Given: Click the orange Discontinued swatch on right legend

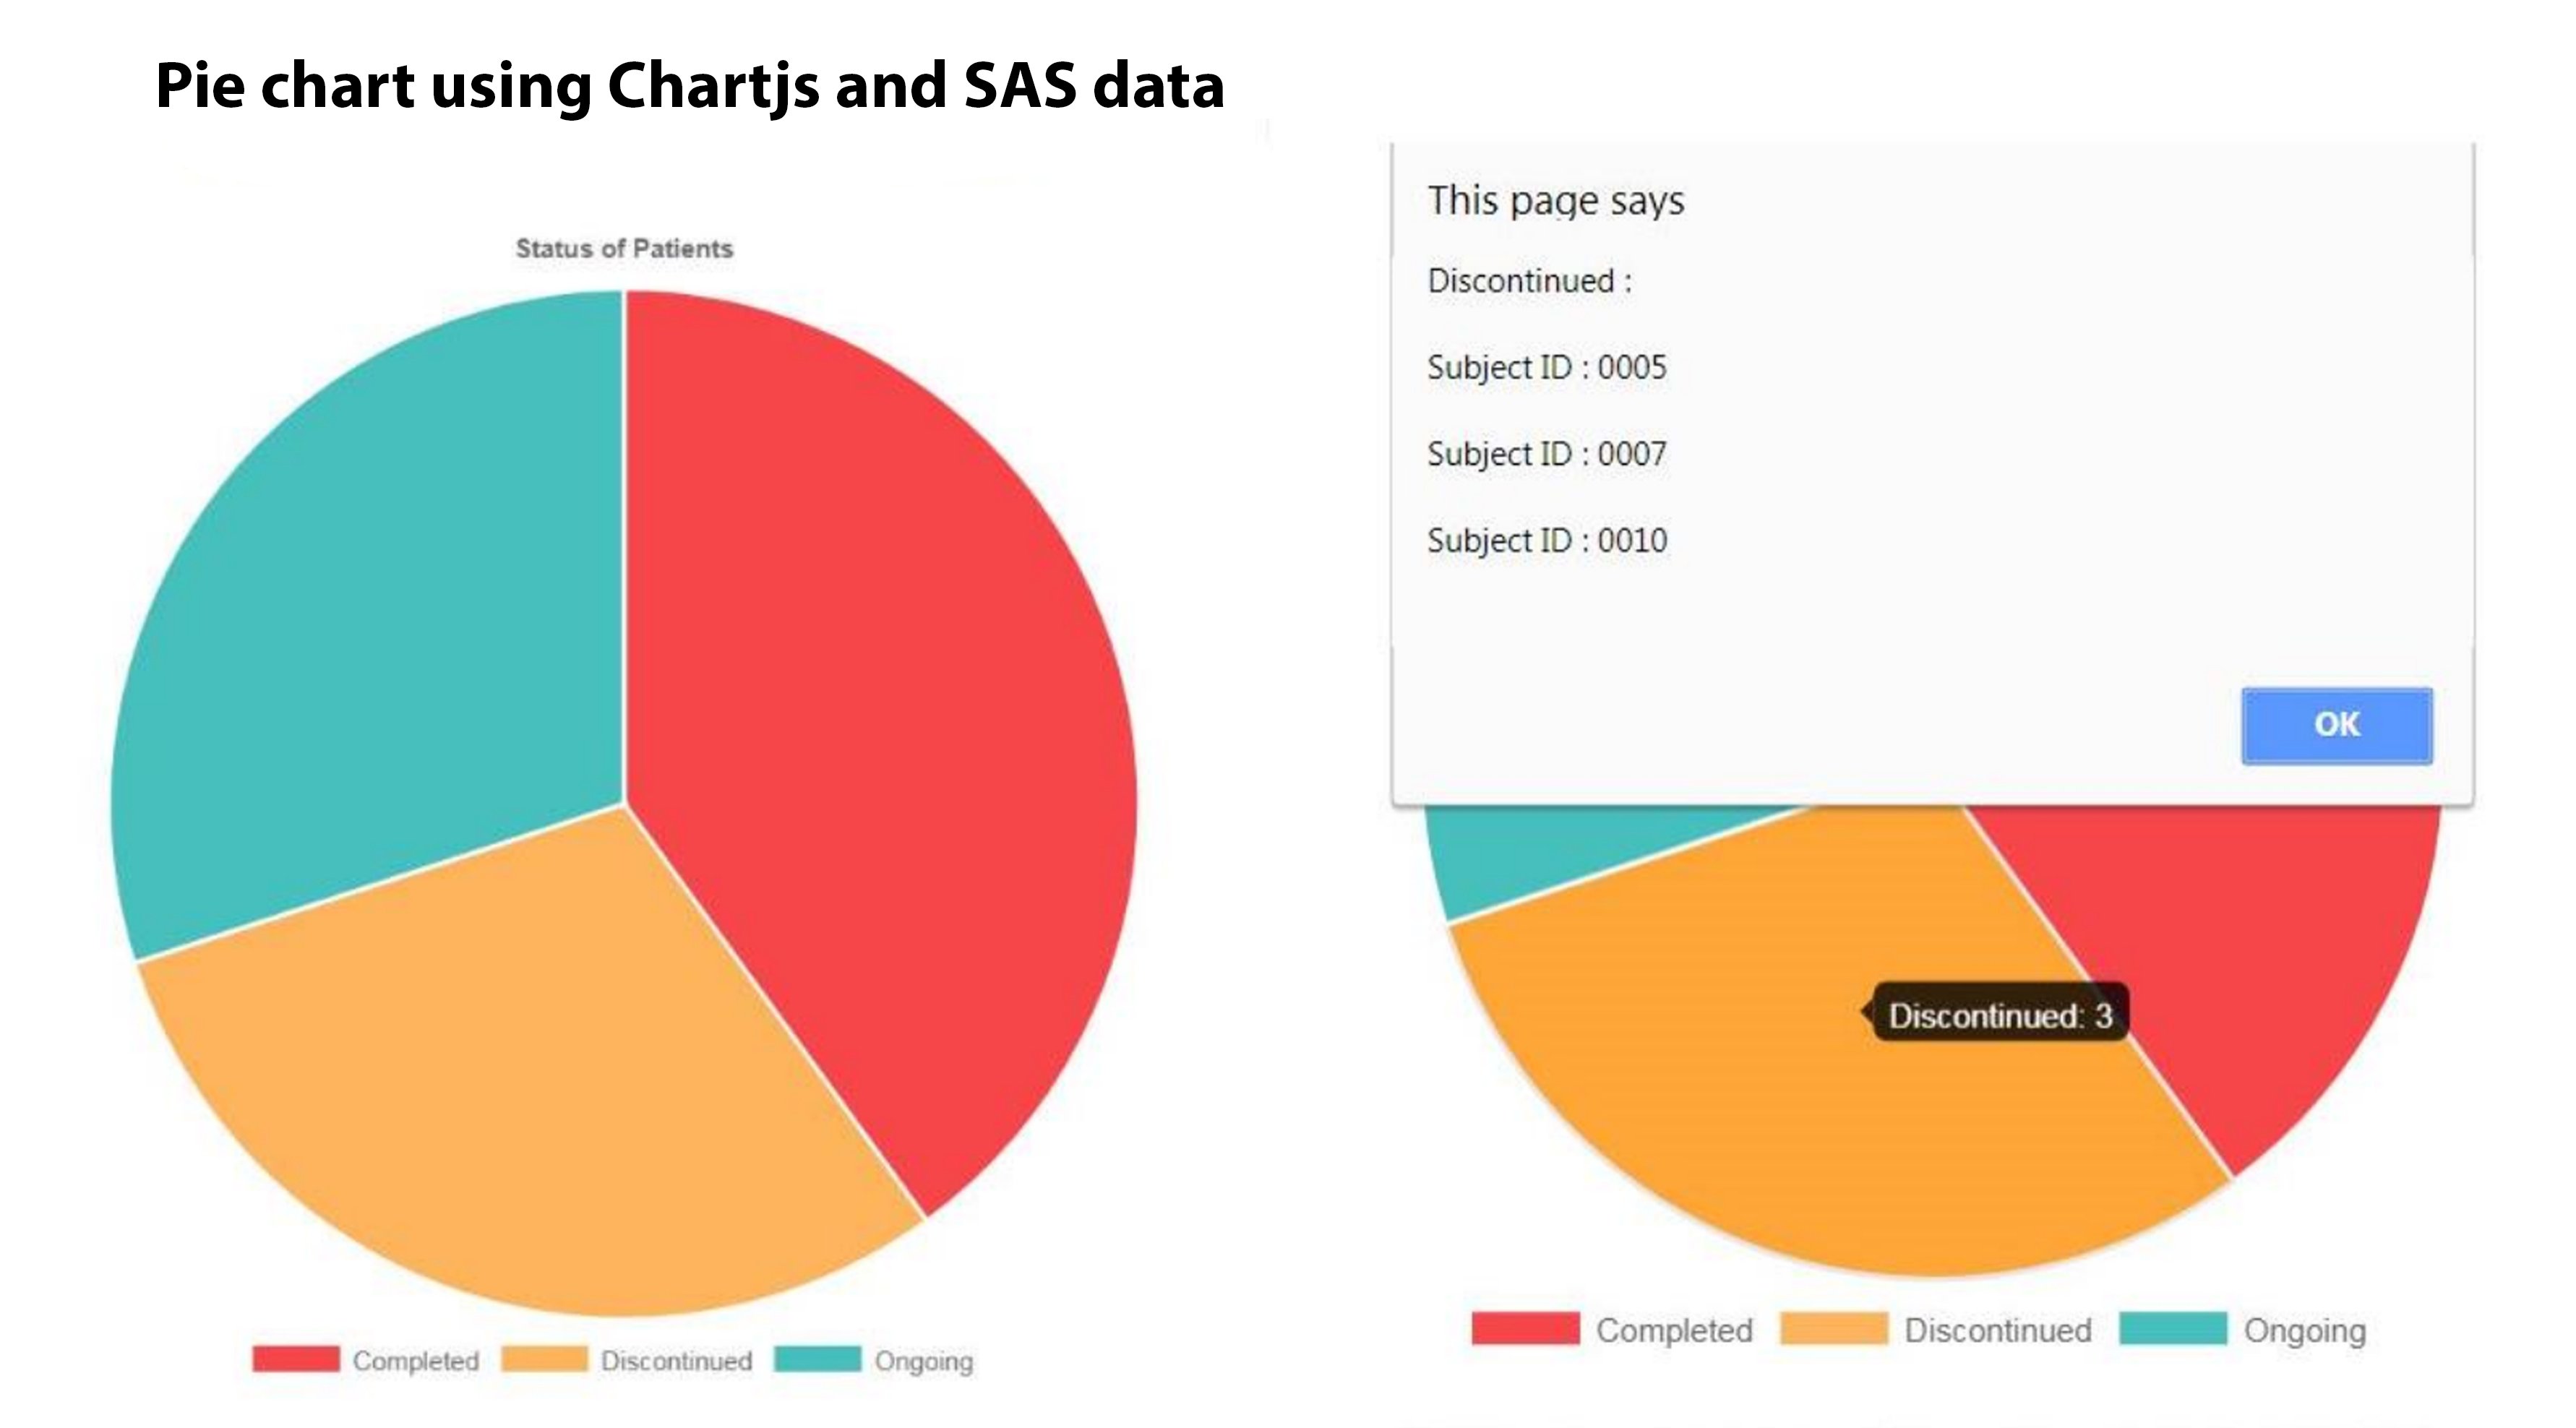Looking at the screenshot, I should (1832, 1330).
